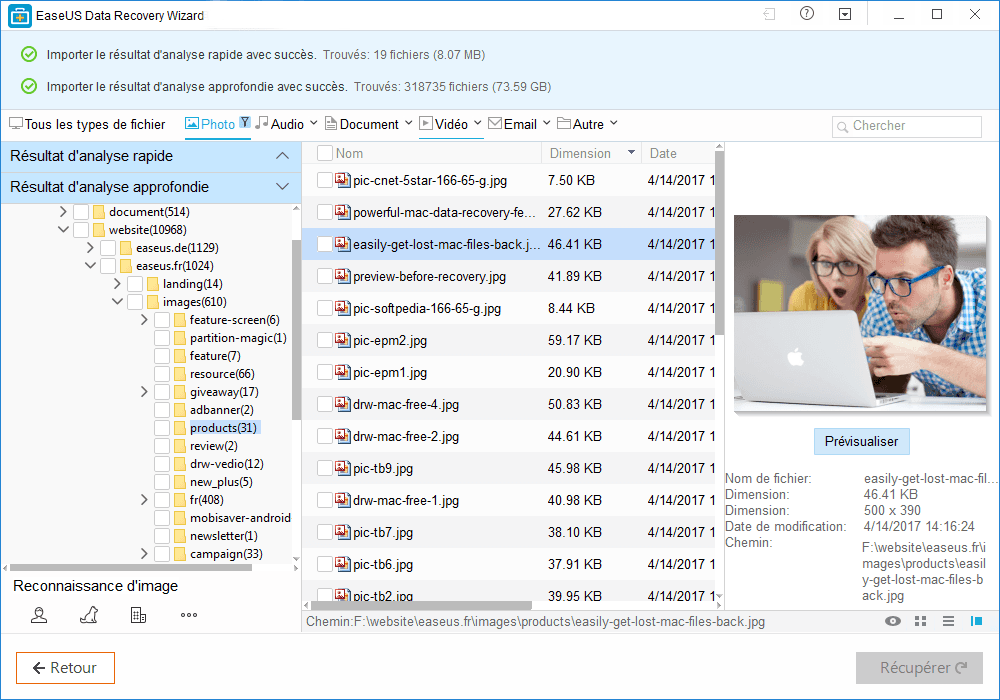
Task: Click the jpg icon of preview-before-recovery.jpg
Action: [x=343, y=275]
